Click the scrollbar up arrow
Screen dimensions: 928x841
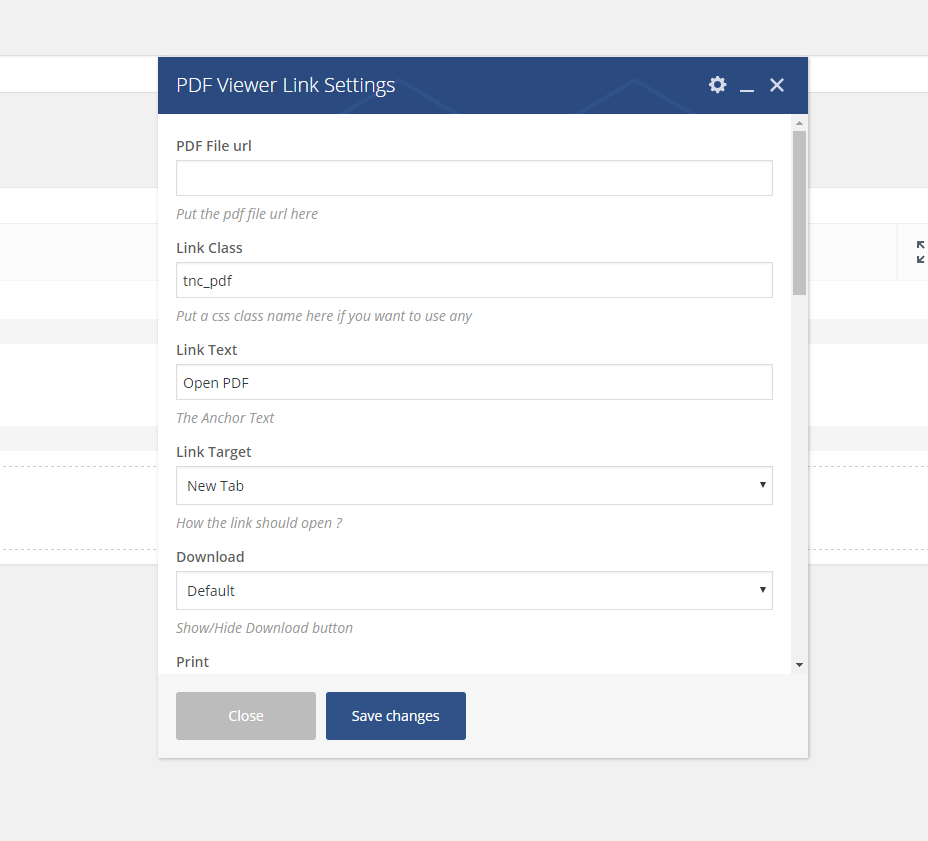pyautogui.click(x=799, y=123)
